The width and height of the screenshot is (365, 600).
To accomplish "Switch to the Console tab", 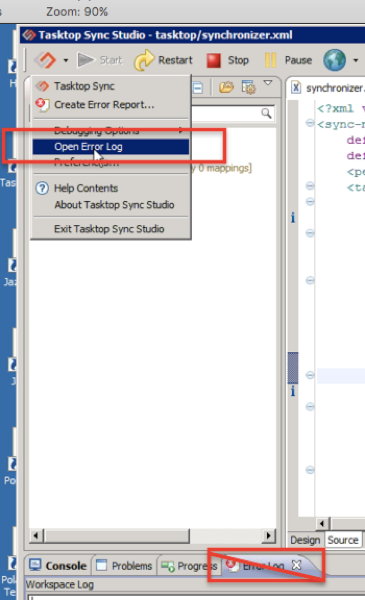I will (x=59, y=566).
